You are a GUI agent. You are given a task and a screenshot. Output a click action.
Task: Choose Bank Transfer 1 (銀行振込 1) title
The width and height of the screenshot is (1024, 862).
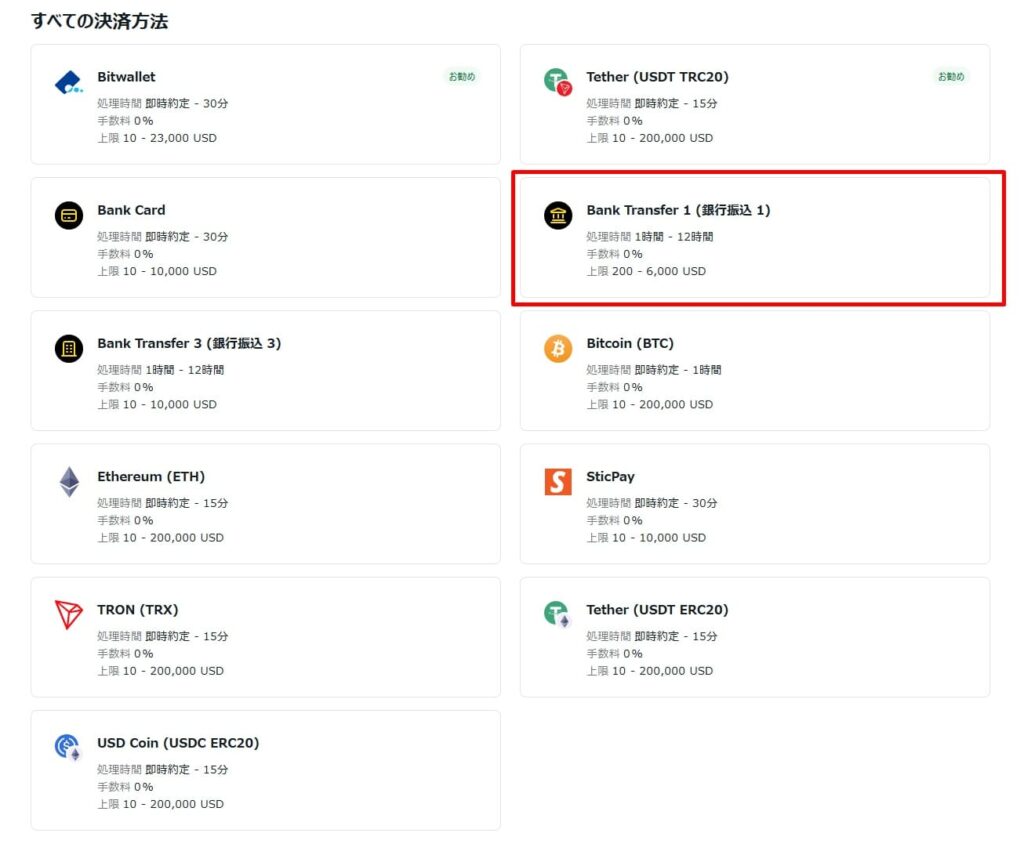tap(678, 210)
